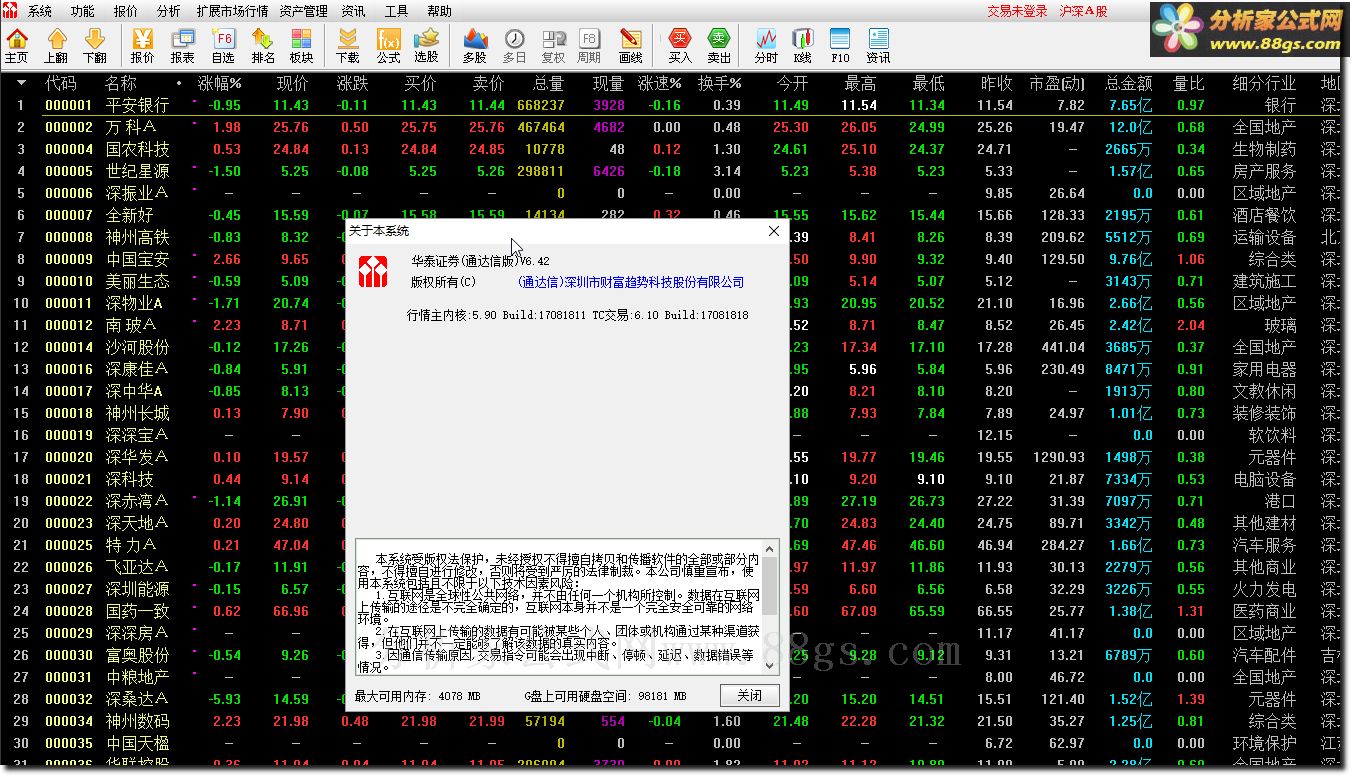Screen dimensions: 1352x776
Task: Open the 报价 quotes toolbar icon
Action: (x=143, y=46)
